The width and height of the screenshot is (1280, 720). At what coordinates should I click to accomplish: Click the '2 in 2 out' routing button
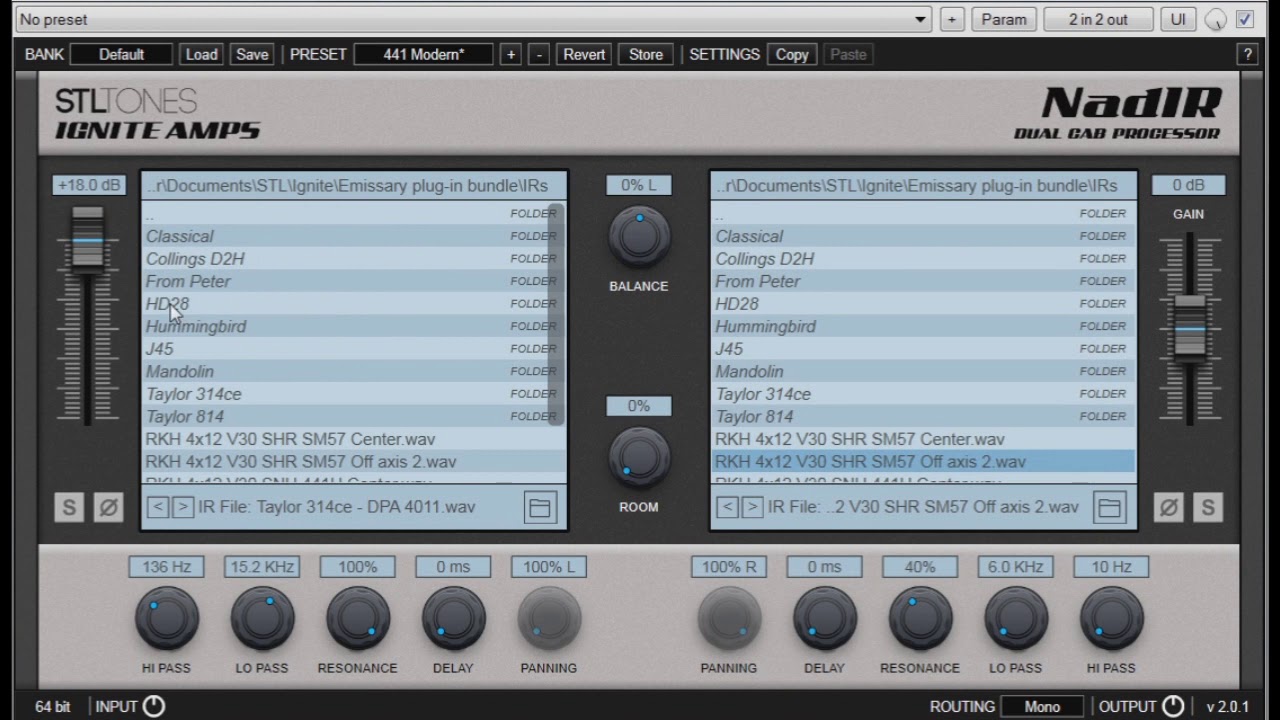pos(1098,19)
